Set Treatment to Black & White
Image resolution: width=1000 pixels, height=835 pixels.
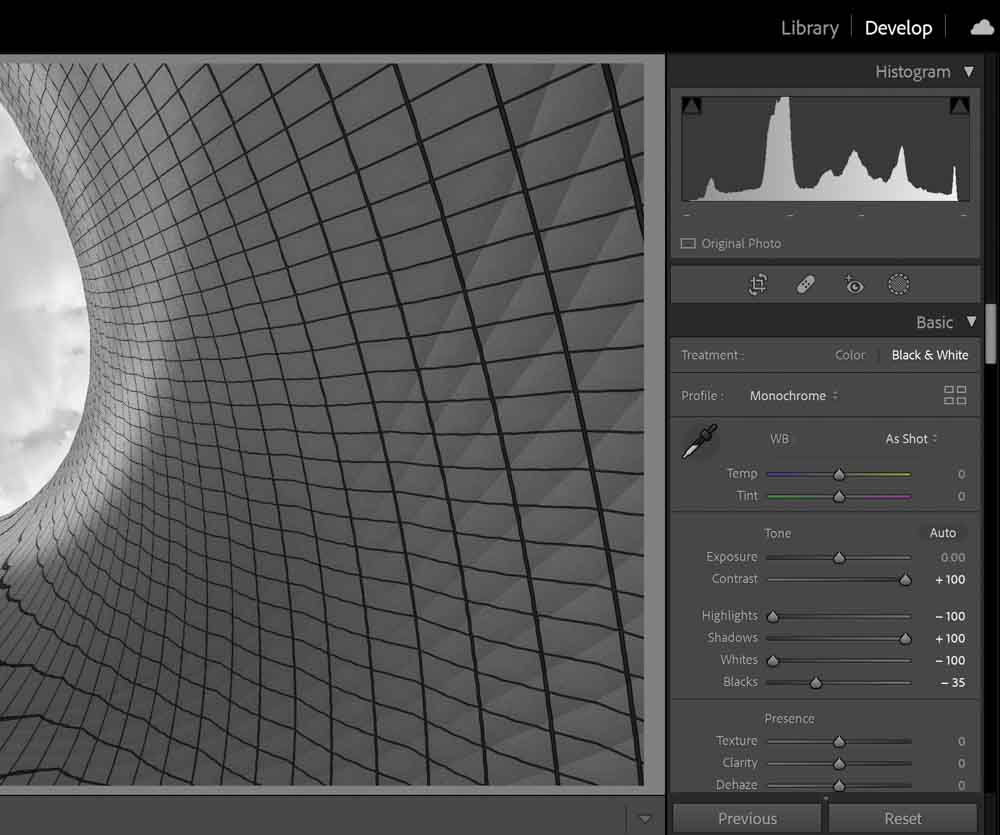point(930,355)
